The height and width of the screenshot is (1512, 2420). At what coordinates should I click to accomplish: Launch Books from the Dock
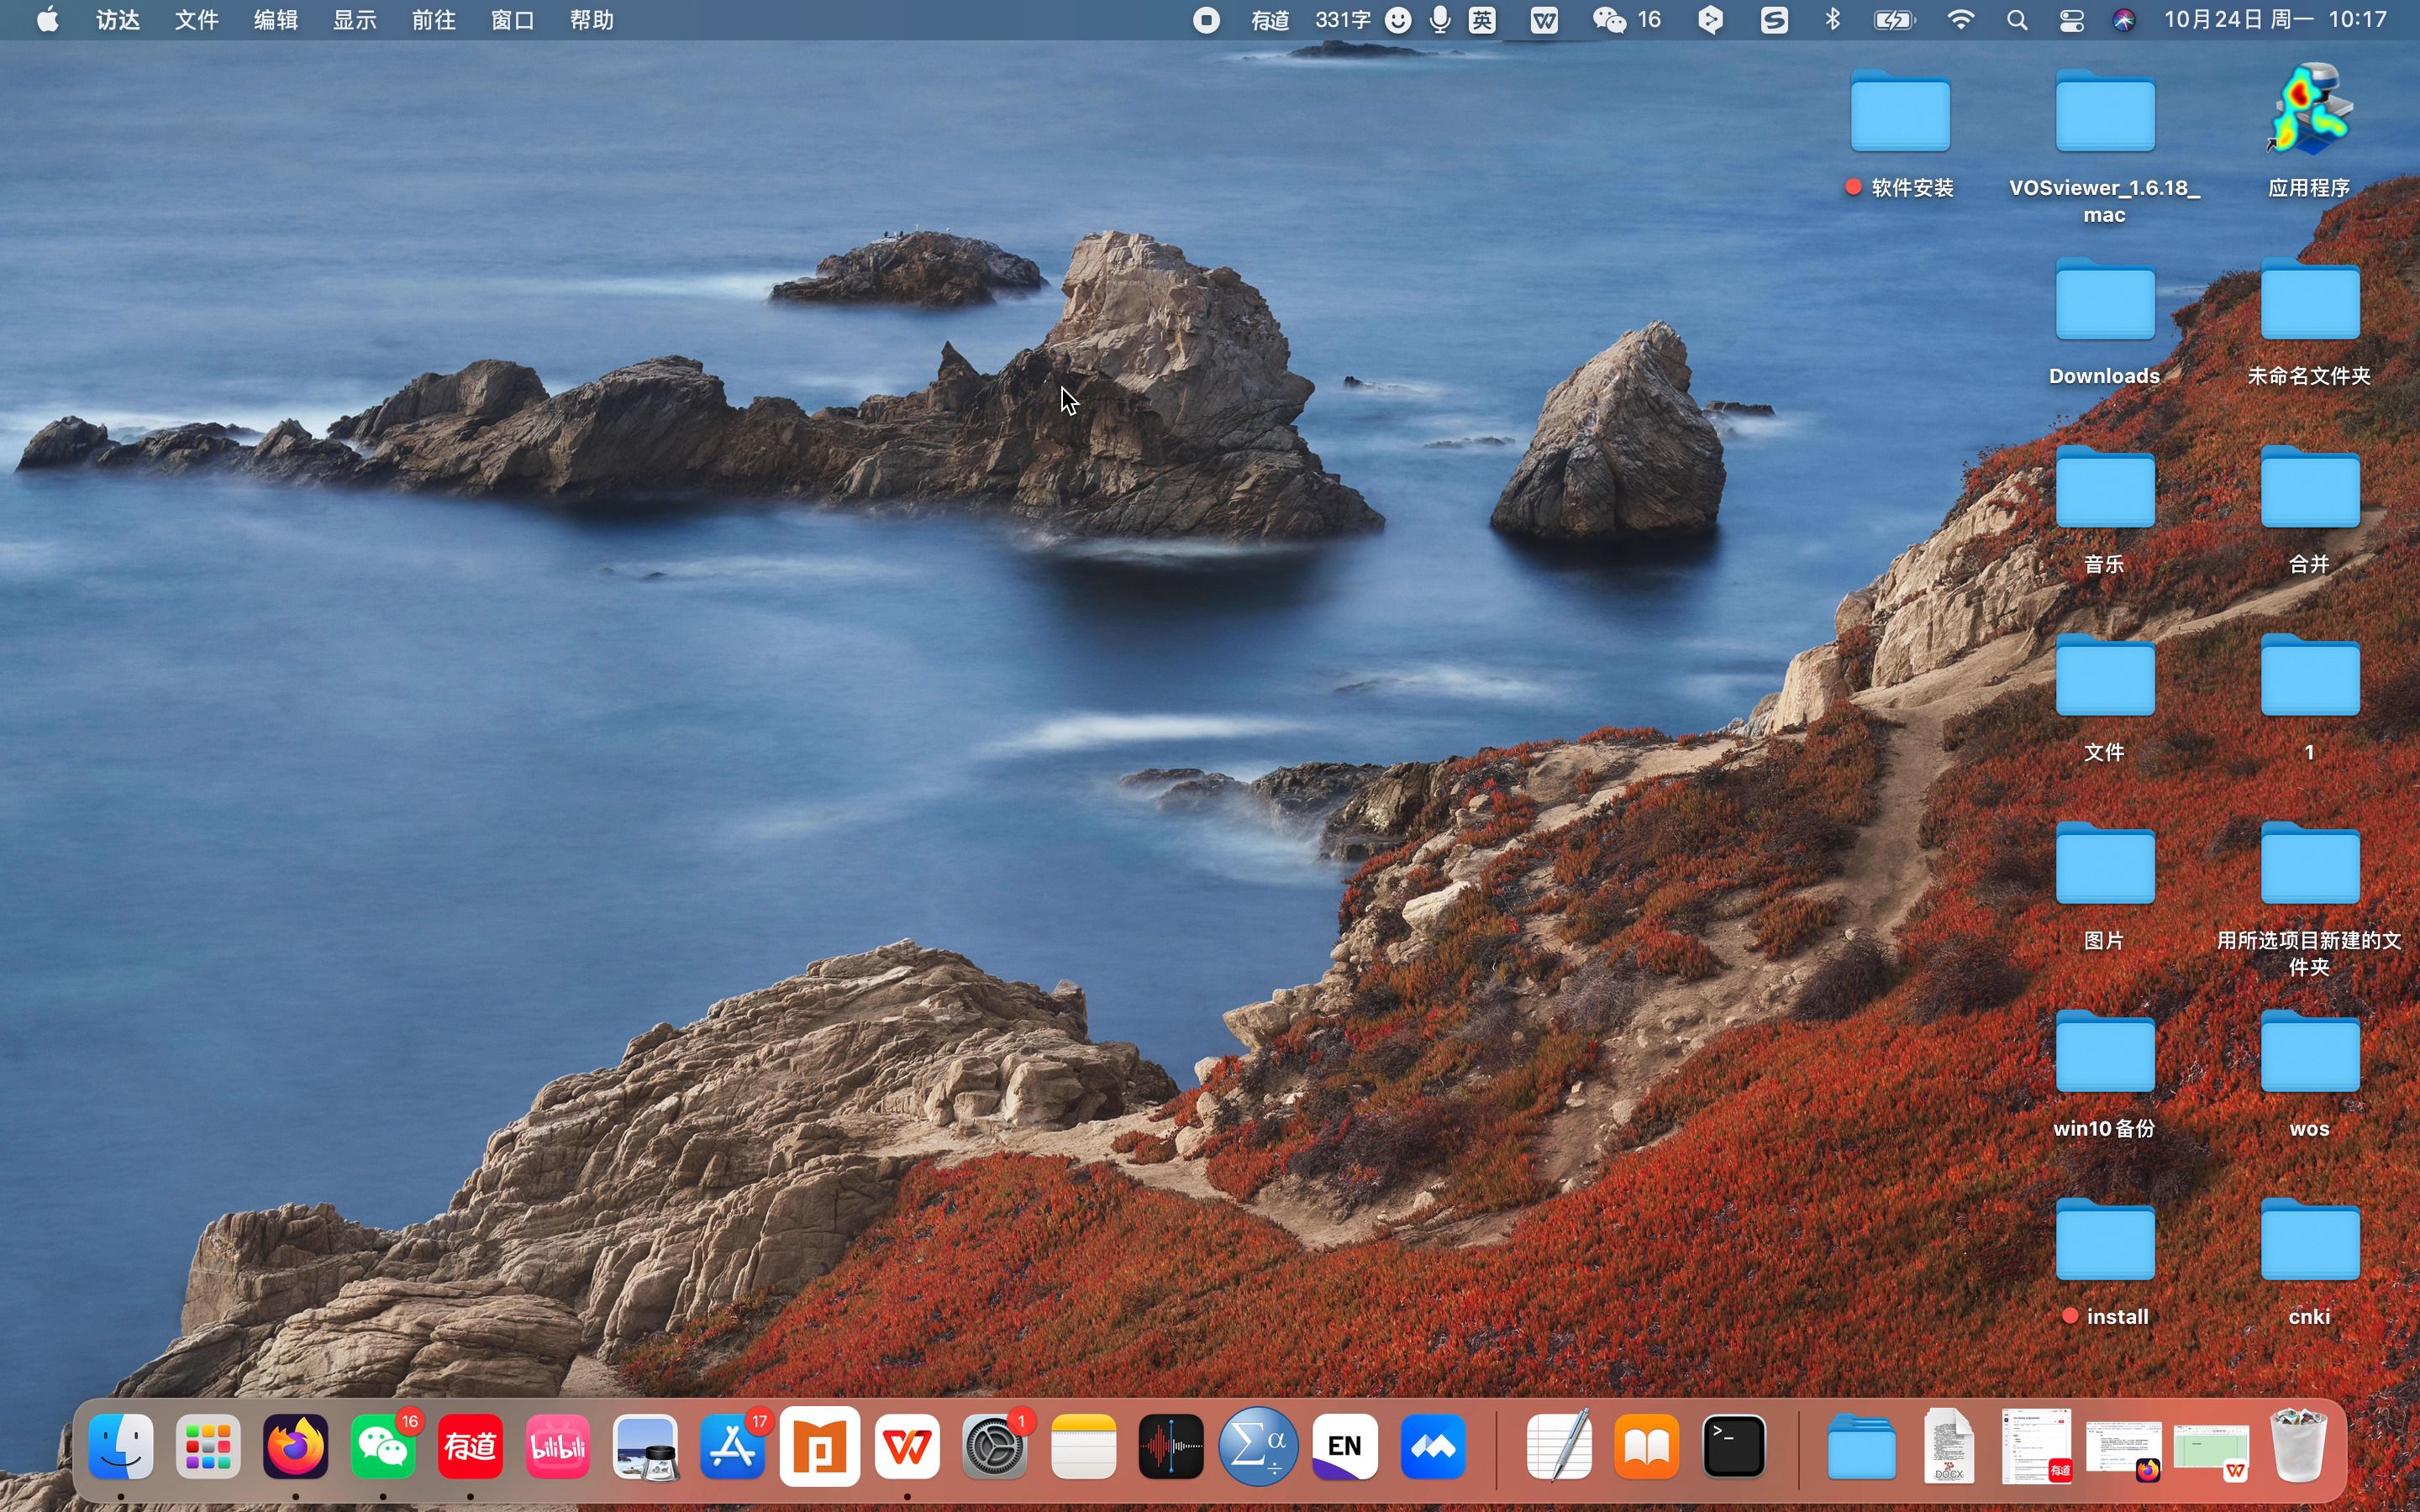tap(1647, 1446)
